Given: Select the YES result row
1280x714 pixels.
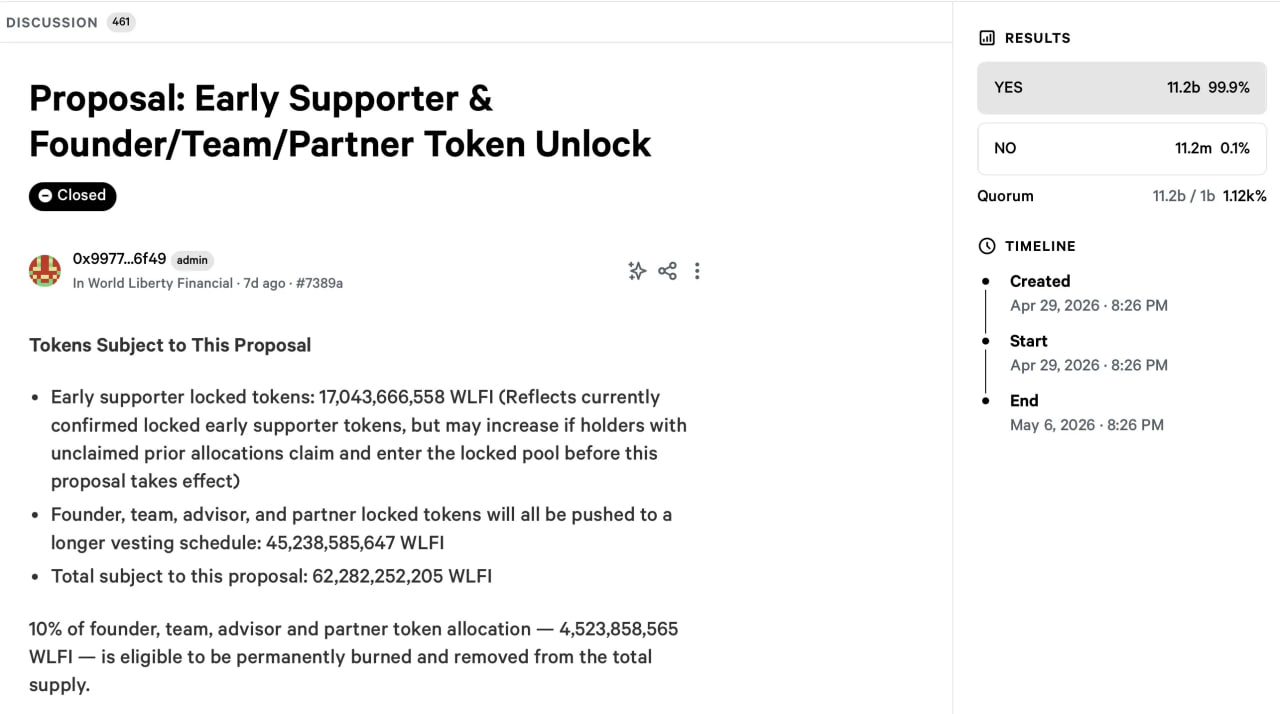Looking at the screenshot, I should click(x=1122, y=88).
